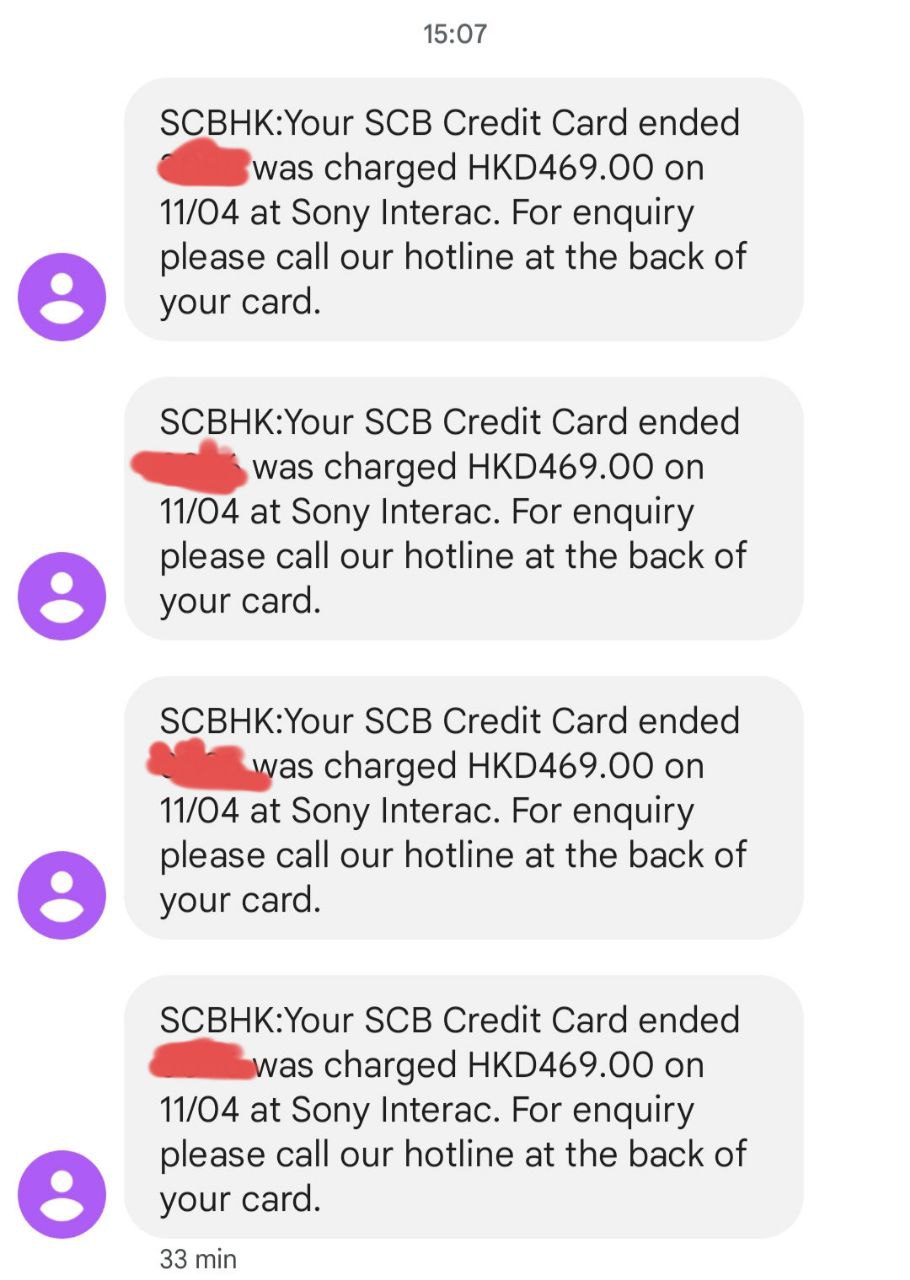
Task: Click the 15:07 timestamp header
Action: 455,34
